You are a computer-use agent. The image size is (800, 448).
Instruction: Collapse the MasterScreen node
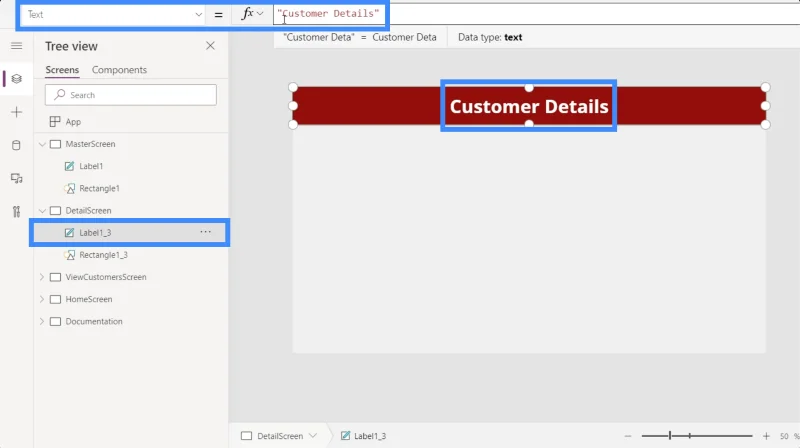coord(42,144)
